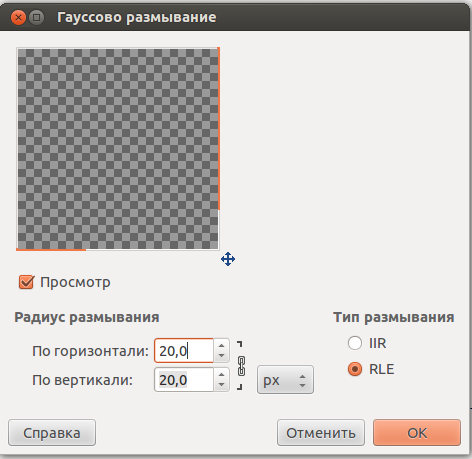Close the Гауссово размывание dialog
This screenshot has width=472, height=459.
click(x=18, y=17)
